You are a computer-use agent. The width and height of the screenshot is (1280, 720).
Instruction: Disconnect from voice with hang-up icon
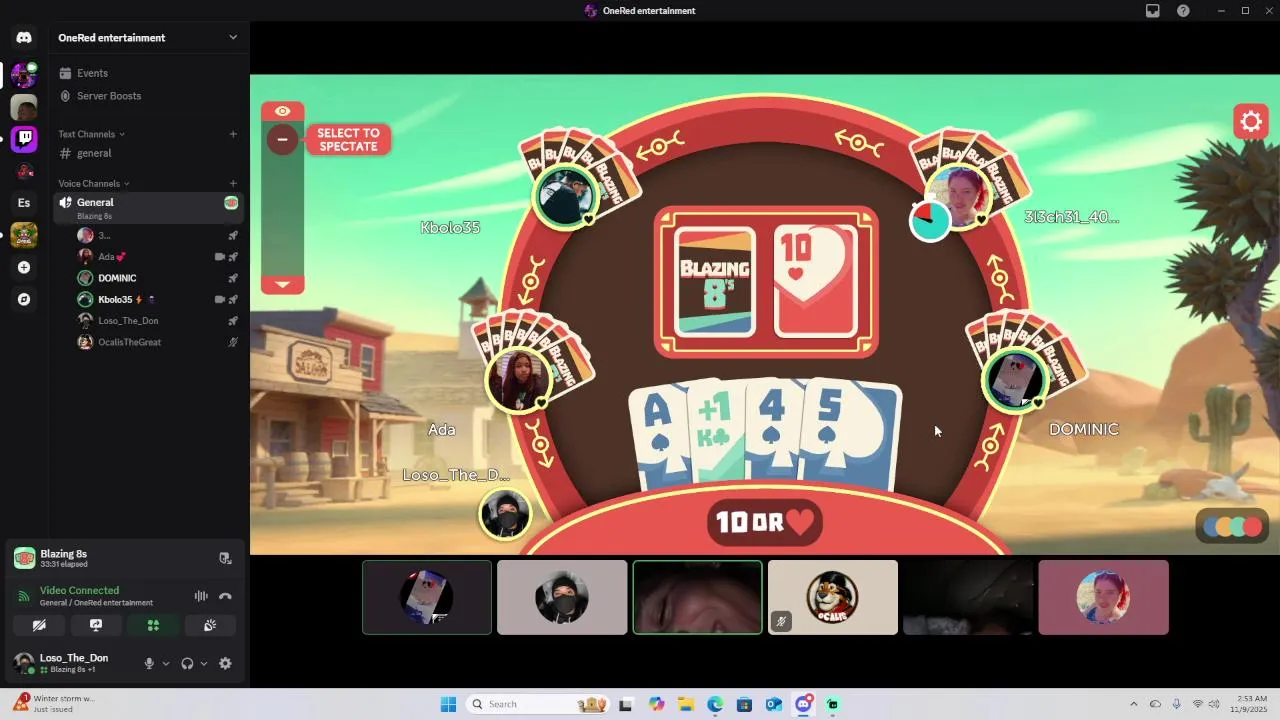tap(225, 596)
